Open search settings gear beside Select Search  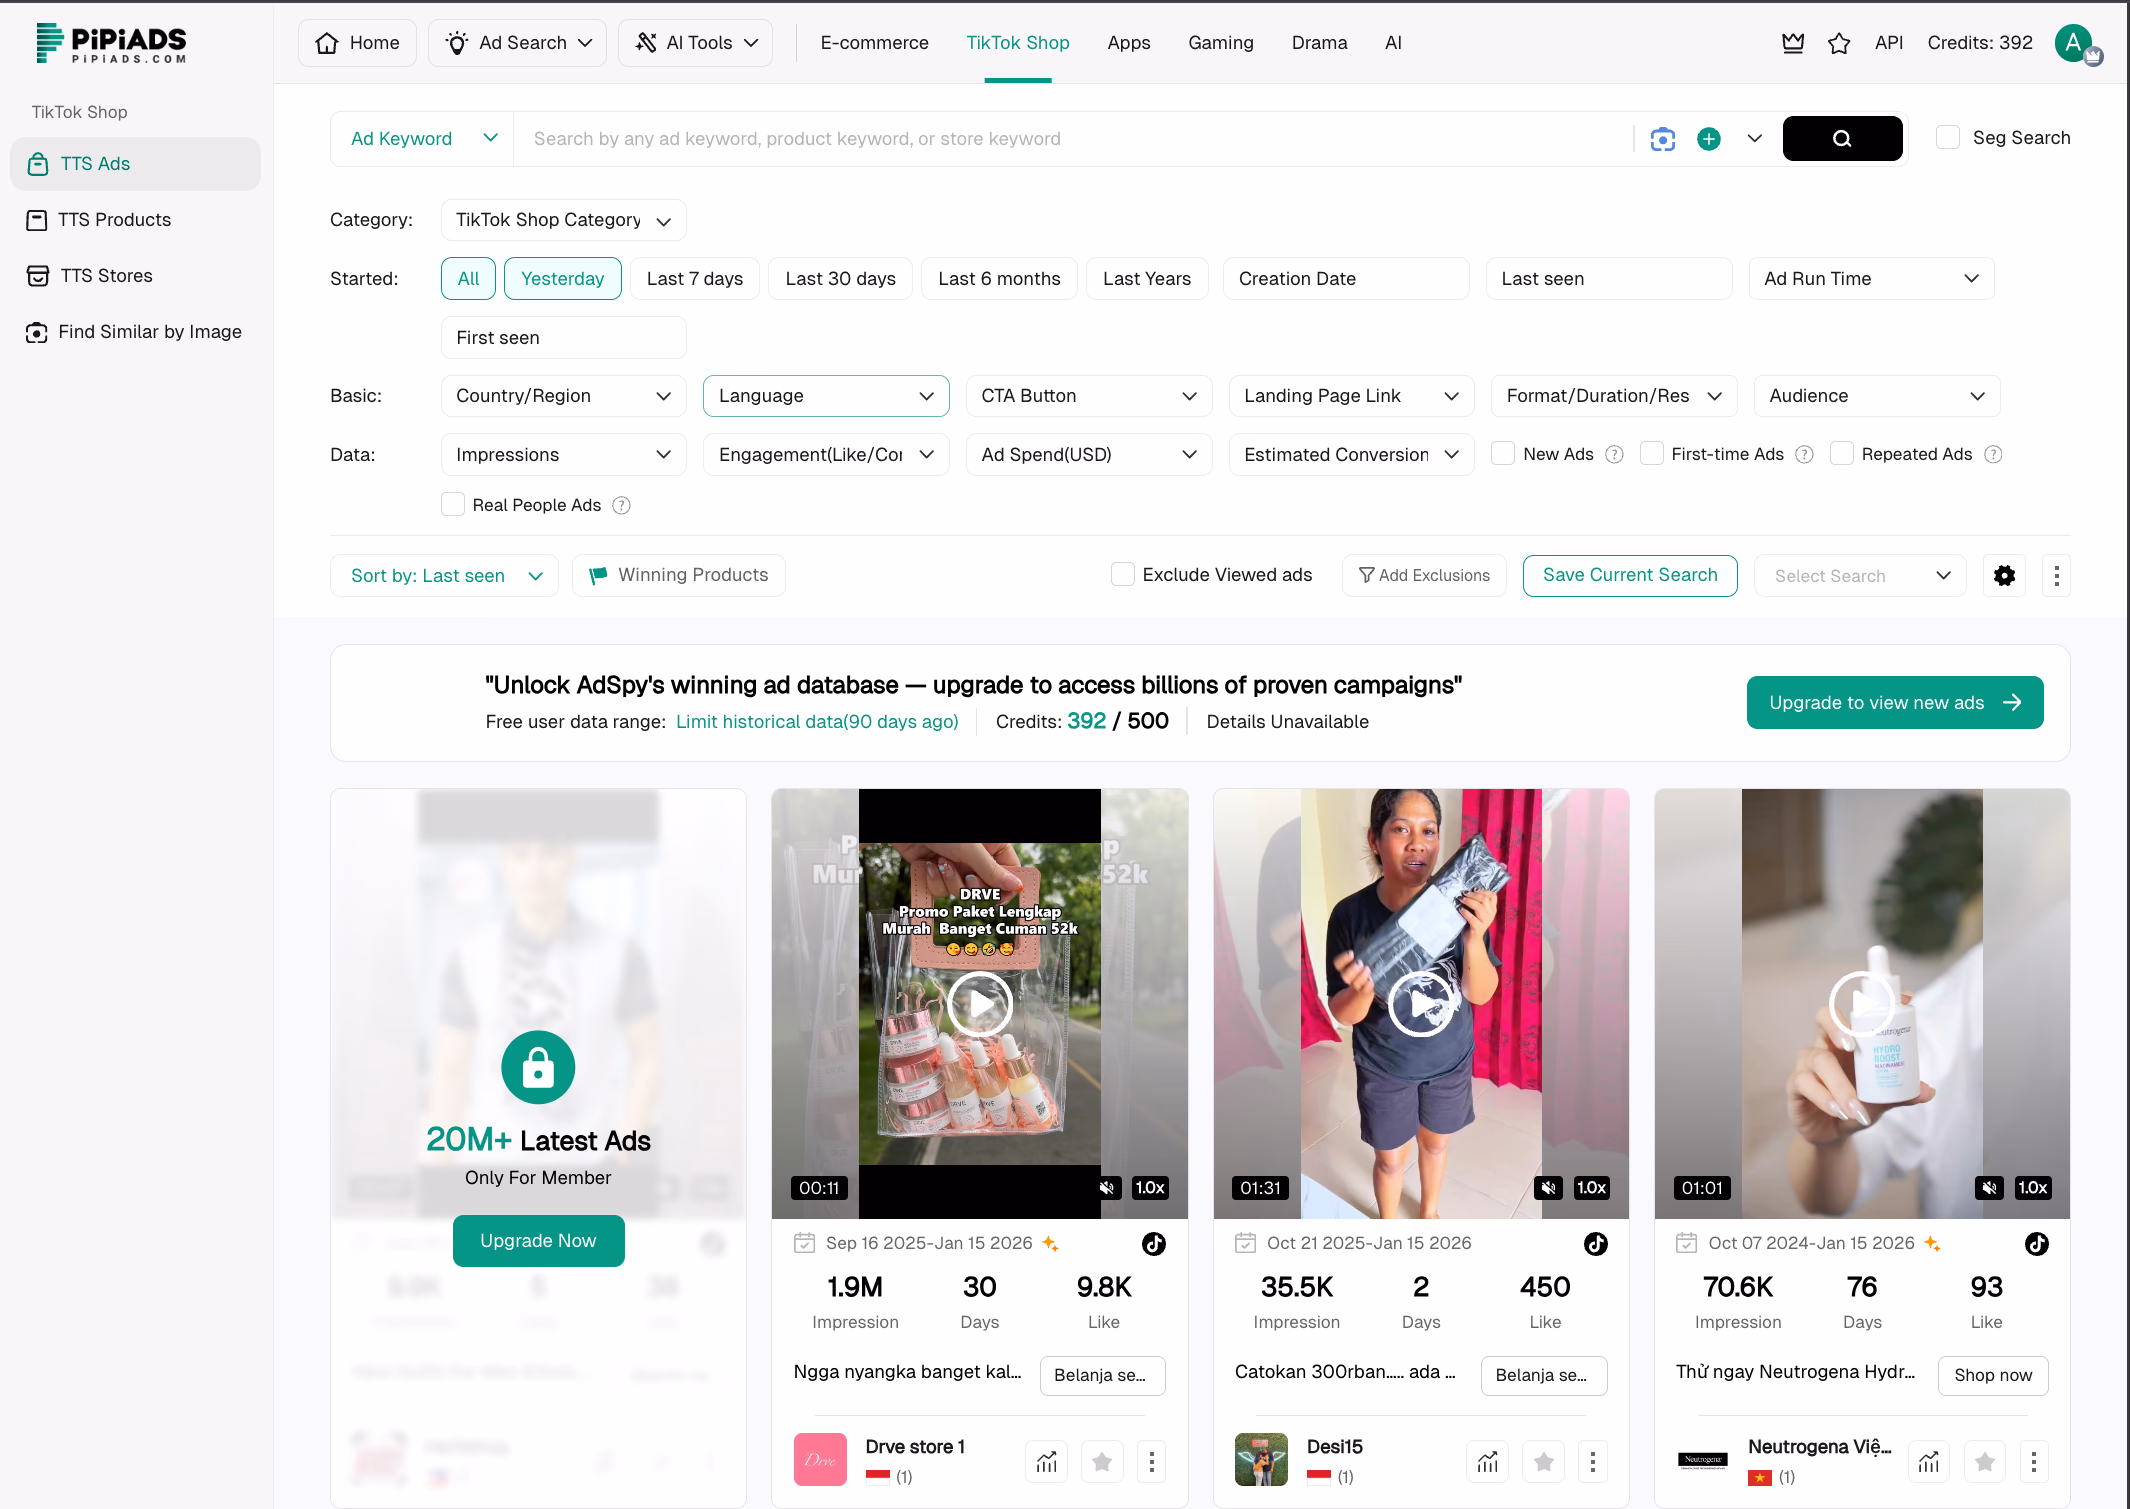click(2004, 575)
